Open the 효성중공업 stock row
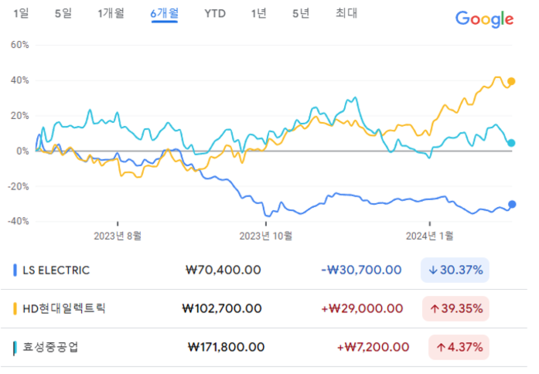The width and height of the screenshot is (539, 374). tap(264, 347)
